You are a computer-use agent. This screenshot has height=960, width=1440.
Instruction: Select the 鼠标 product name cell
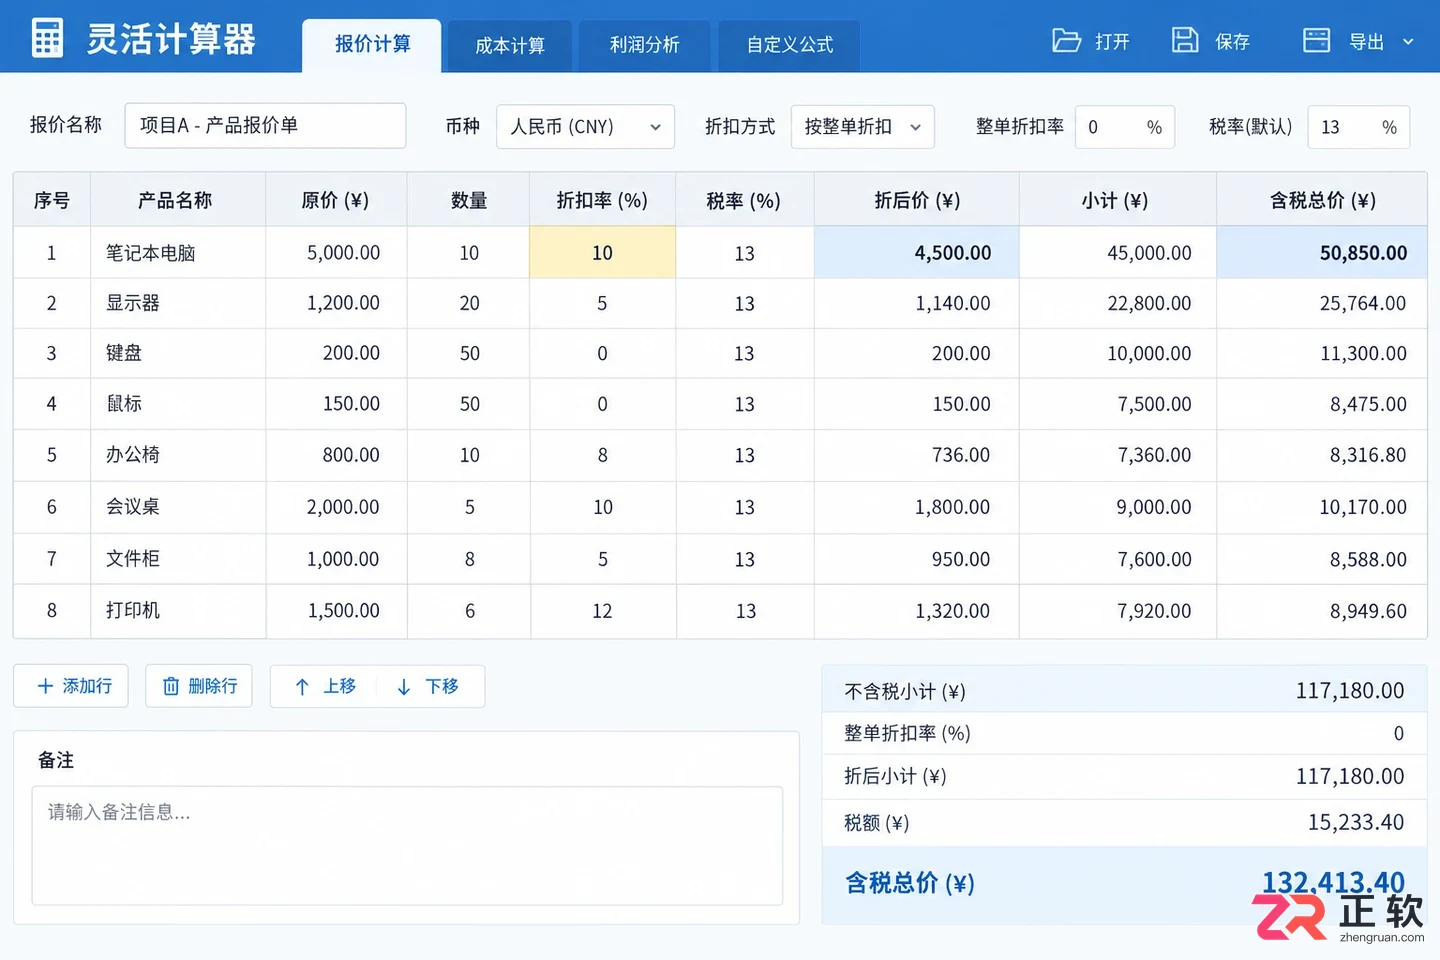[178, 404]
